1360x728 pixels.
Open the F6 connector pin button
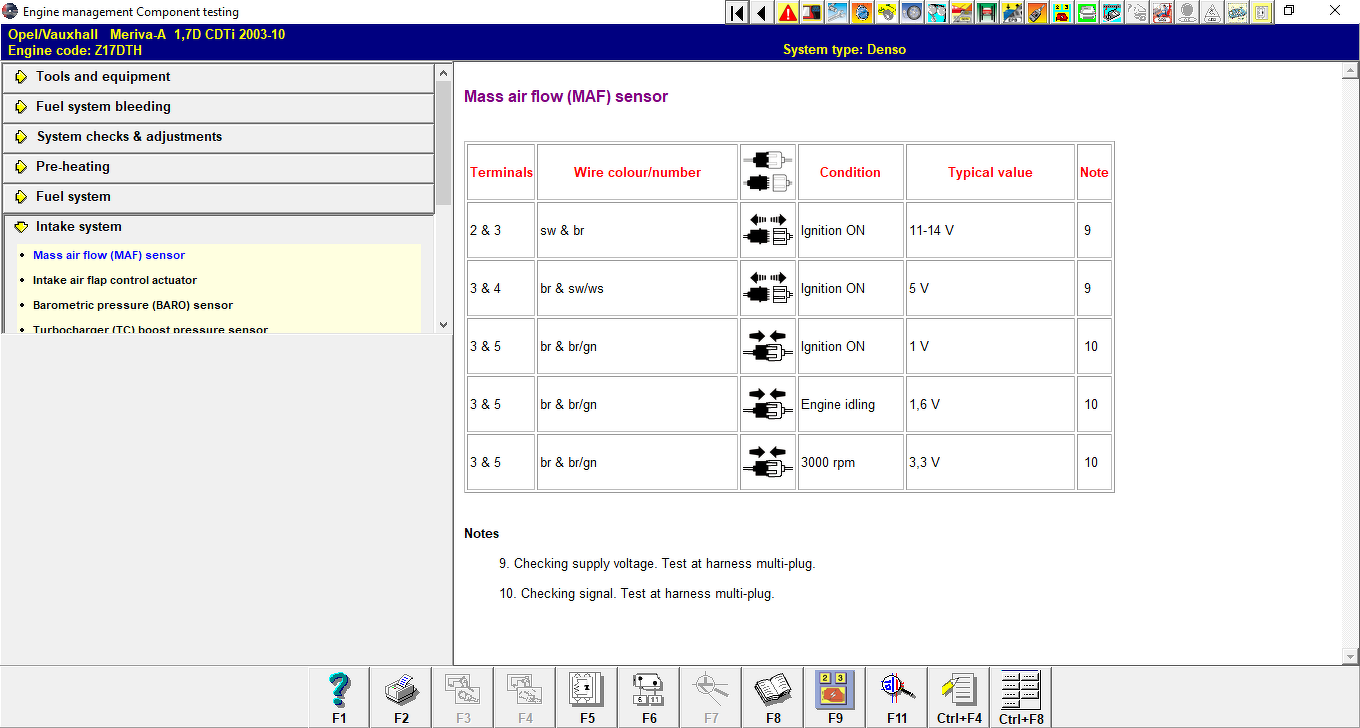tap(649, 697)
